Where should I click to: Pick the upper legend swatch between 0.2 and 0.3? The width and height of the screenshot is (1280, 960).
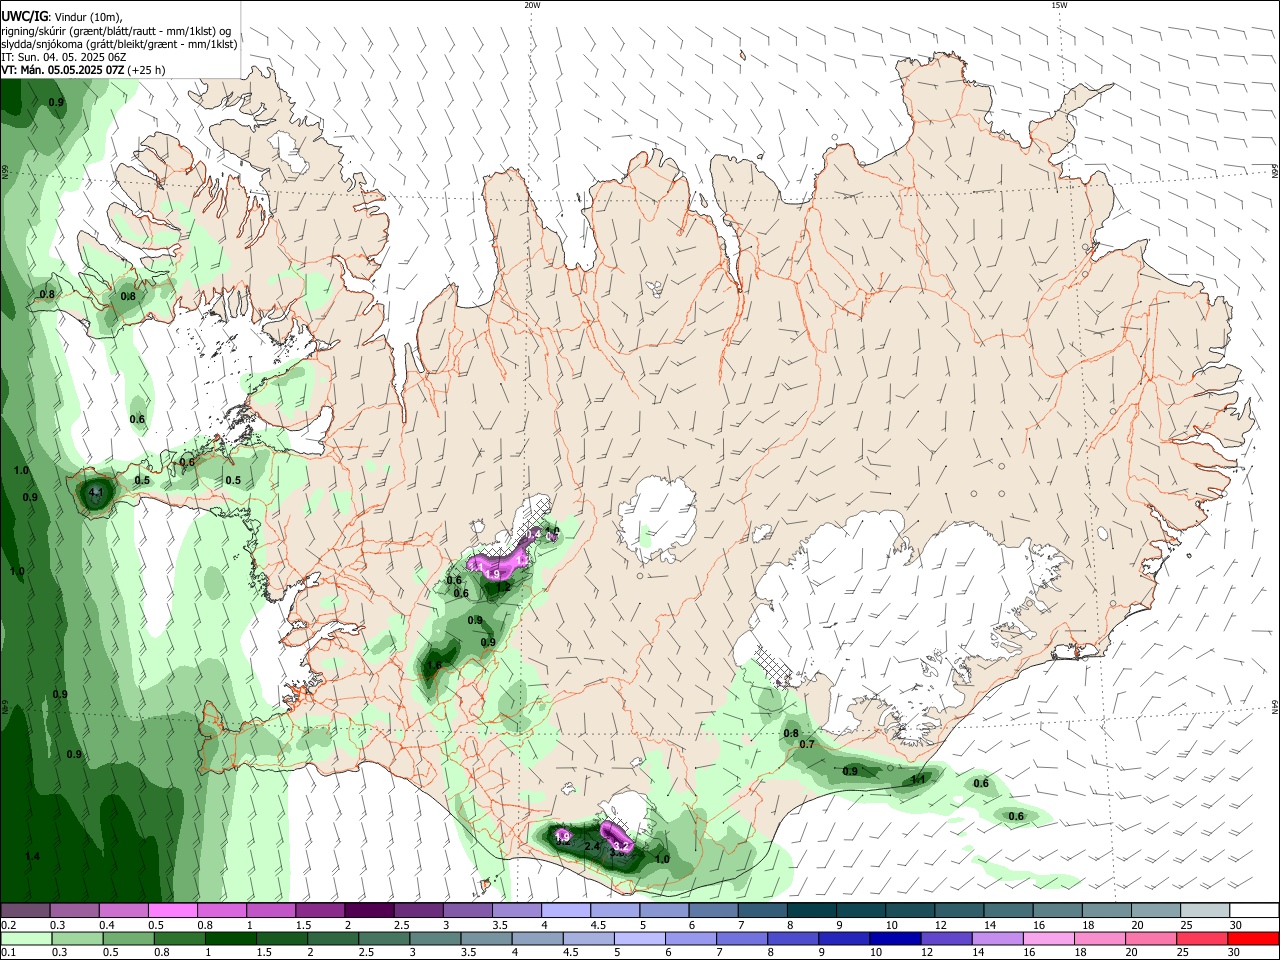point(25,910)
